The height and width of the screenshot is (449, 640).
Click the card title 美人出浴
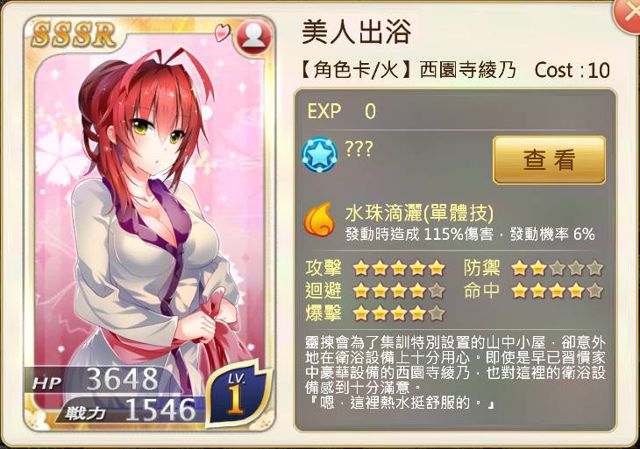click(356, 32)
